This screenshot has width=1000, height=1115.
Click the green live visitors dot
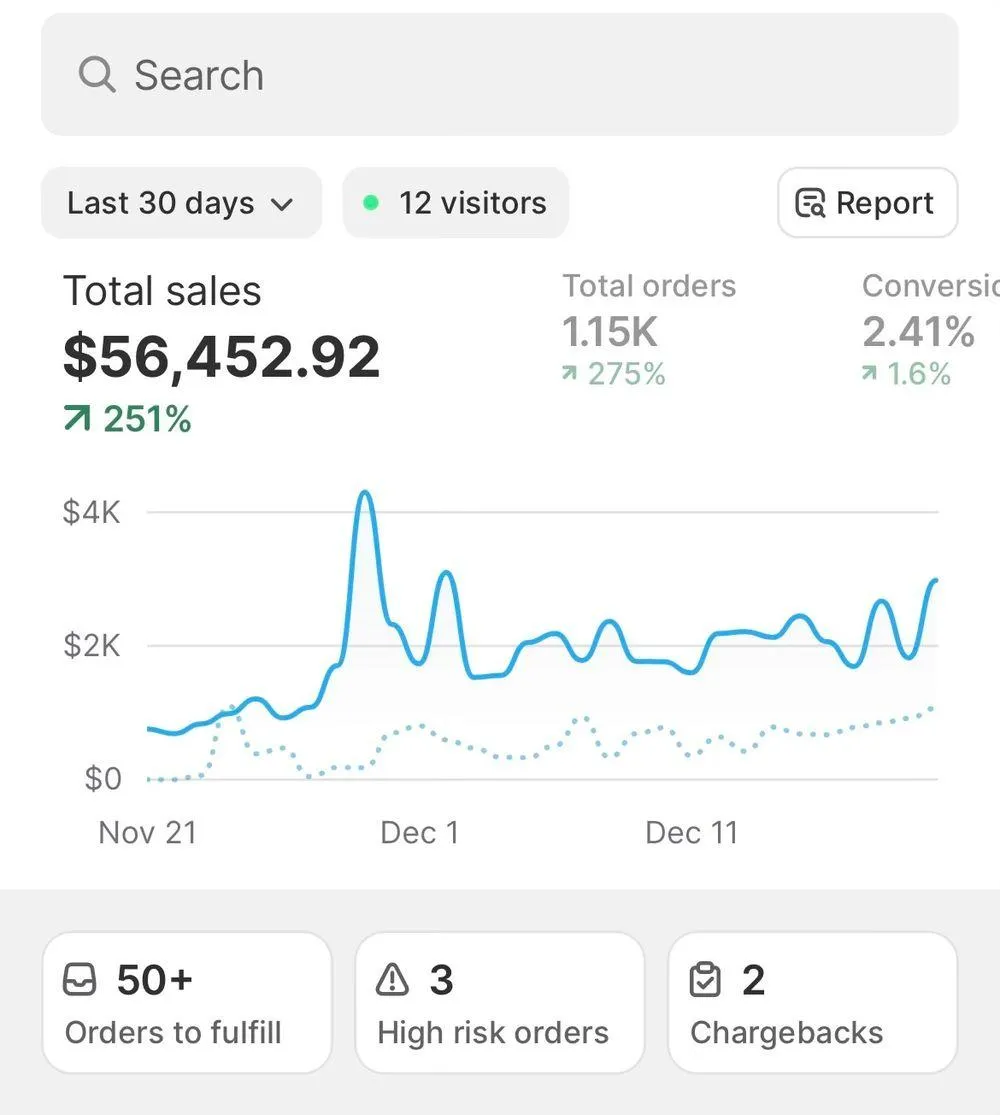click(371, 203)
